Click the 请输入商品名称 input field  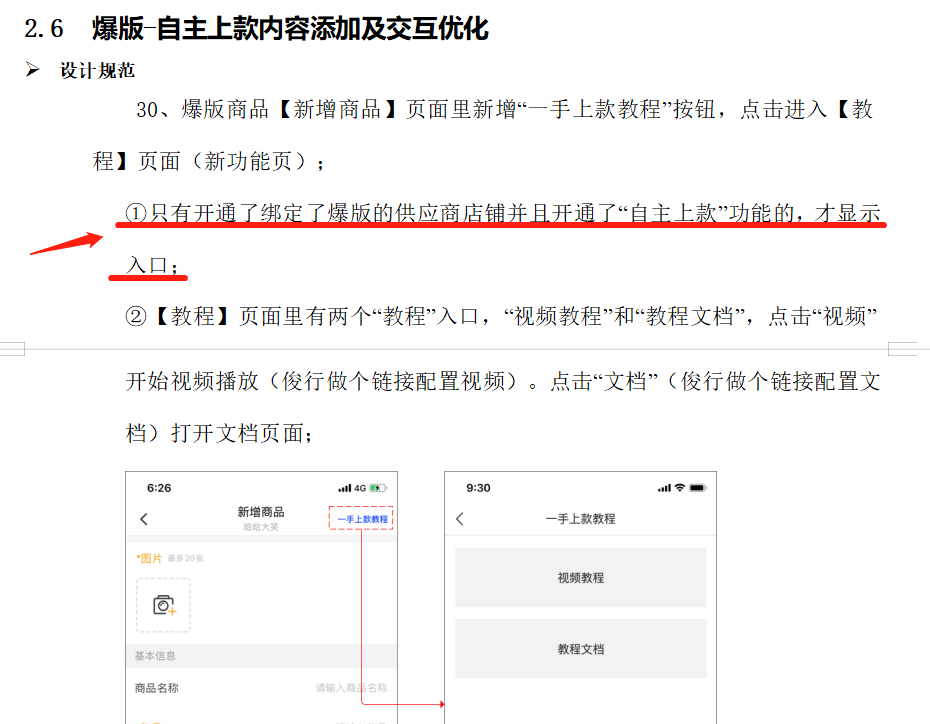[x=351, y=688]
